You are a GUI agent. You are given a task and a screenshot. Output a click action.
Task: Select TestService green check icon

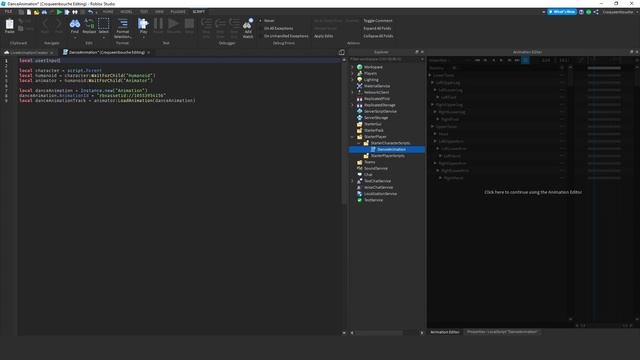[x=360, y=200]
